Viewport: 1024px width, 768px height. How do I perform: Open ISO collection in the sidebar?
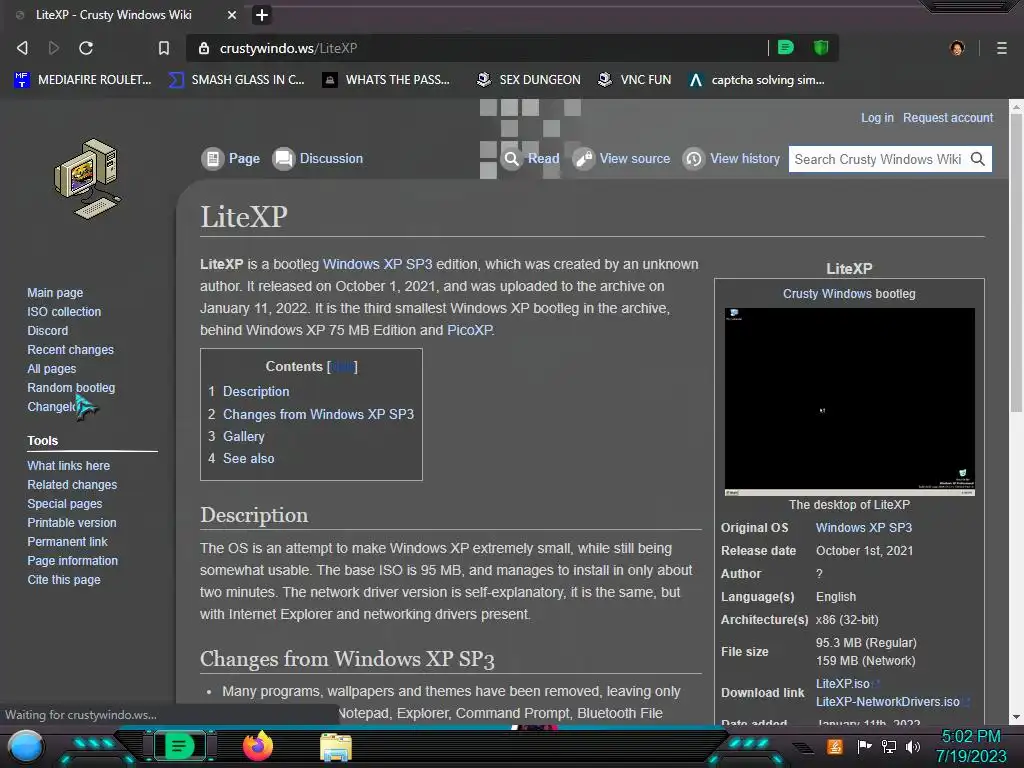[x=64, y=312]
